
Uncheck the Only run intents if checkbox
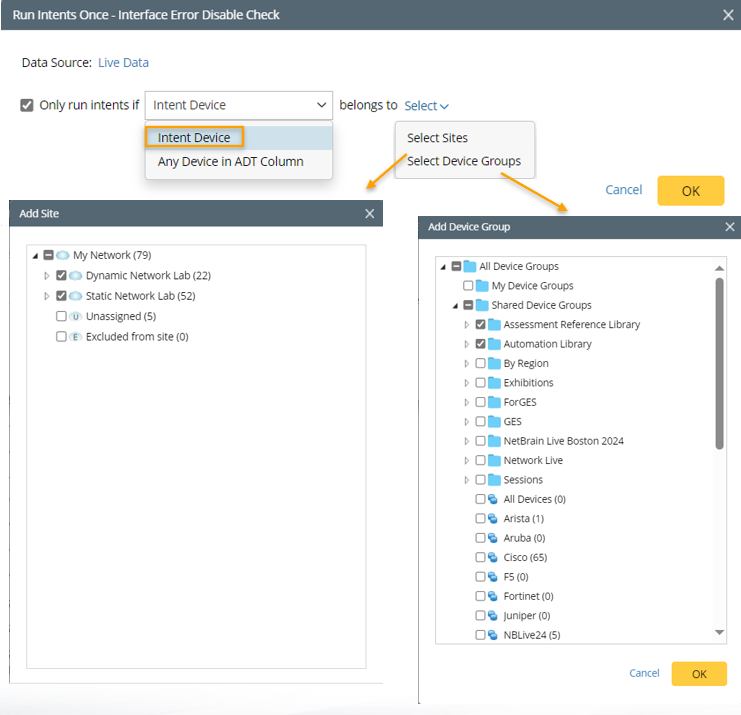coord(27,105)
